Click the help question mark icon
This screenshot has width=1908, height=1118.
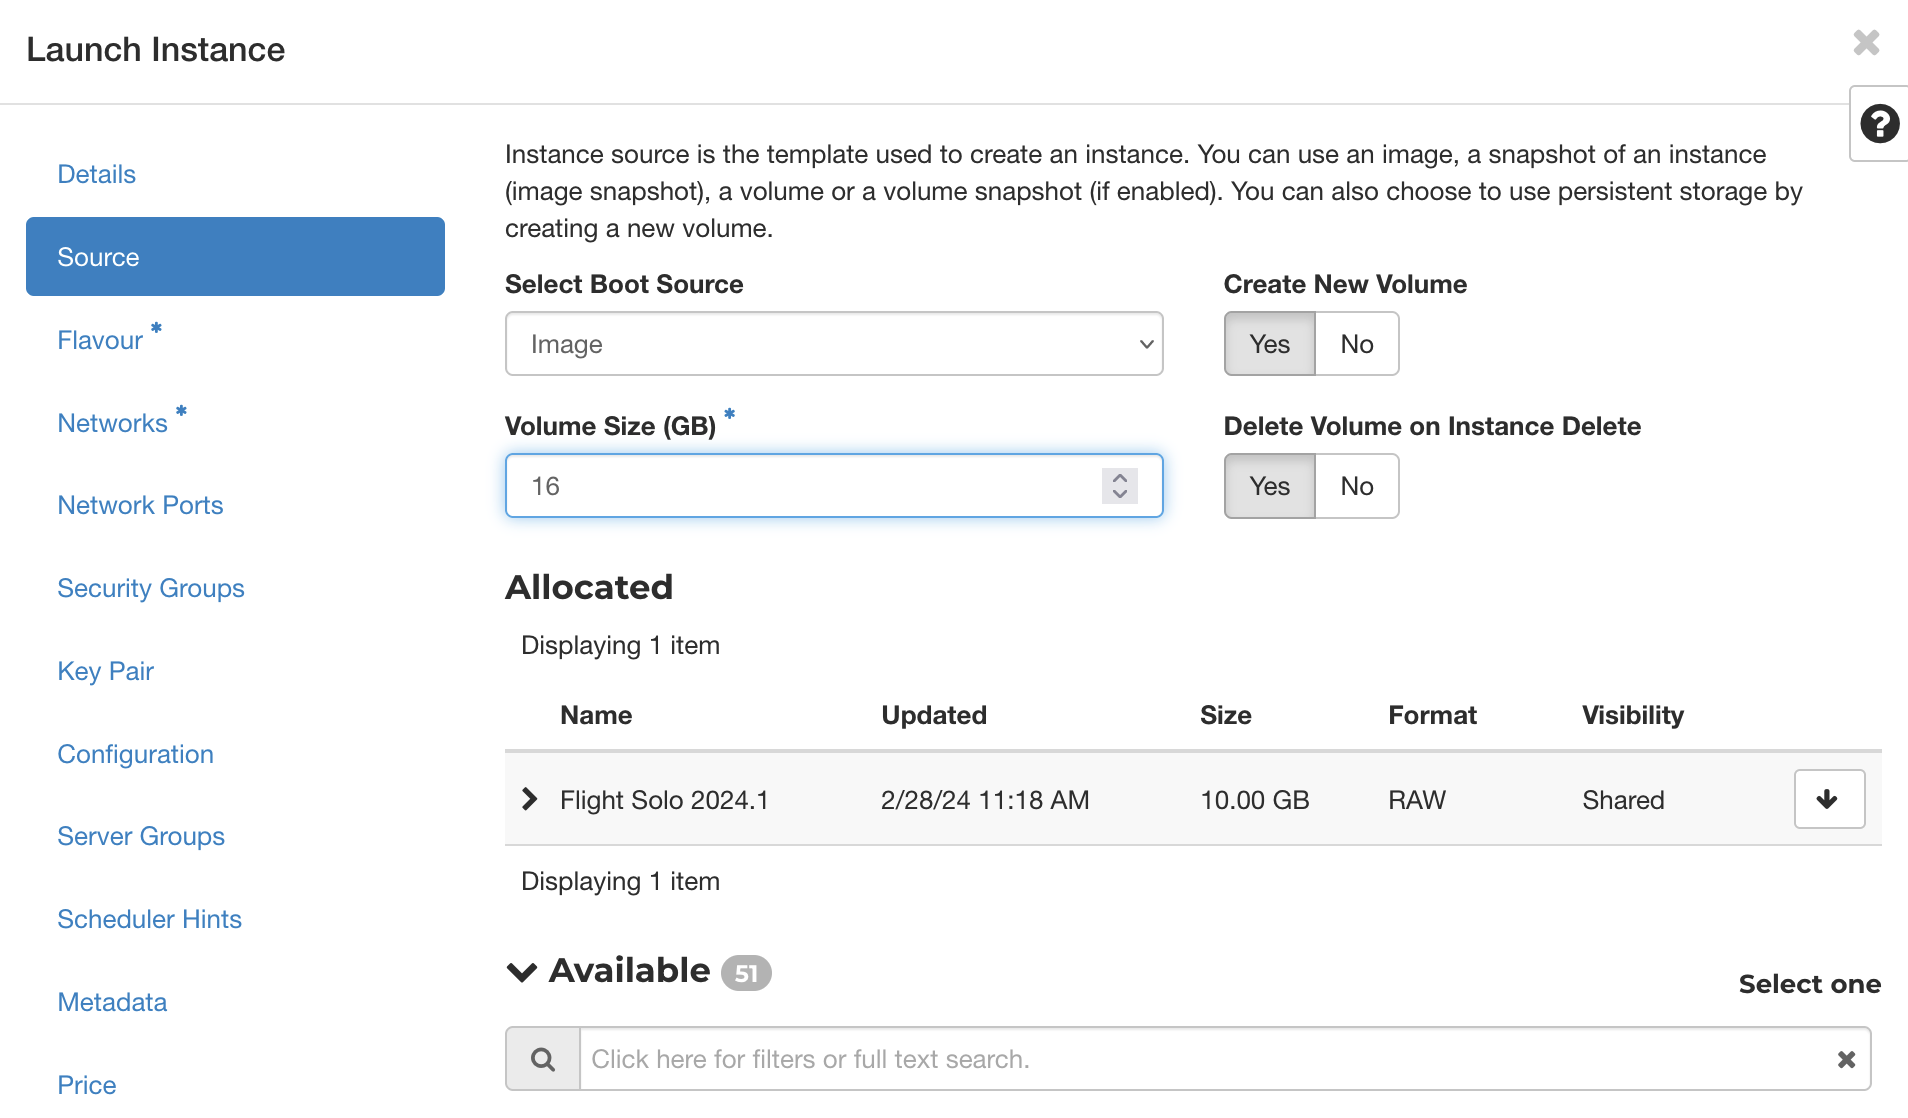point(1879,124)
